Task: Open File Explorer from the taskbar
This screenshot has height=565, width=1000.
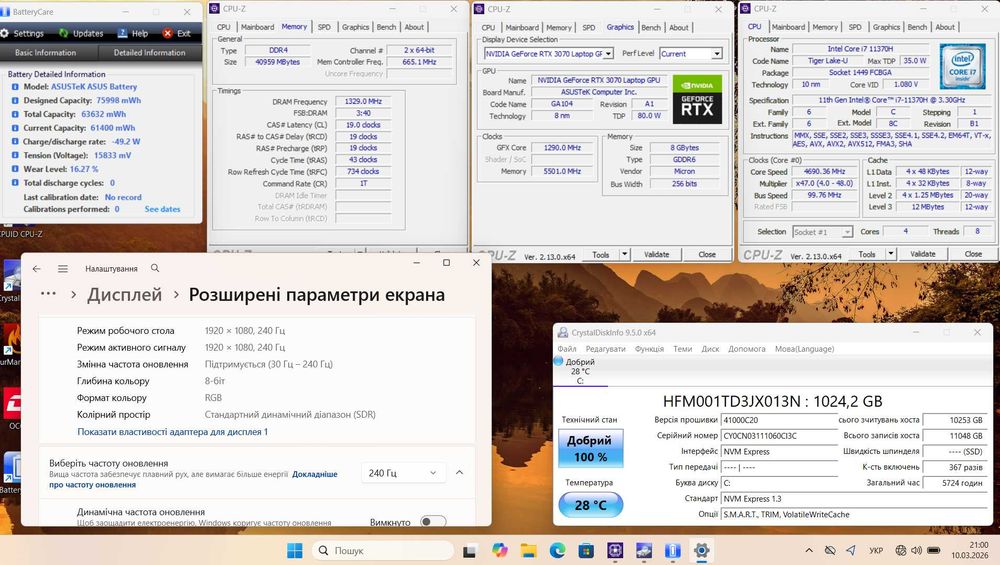Action: pyautogui.click(x=528, y=550)
